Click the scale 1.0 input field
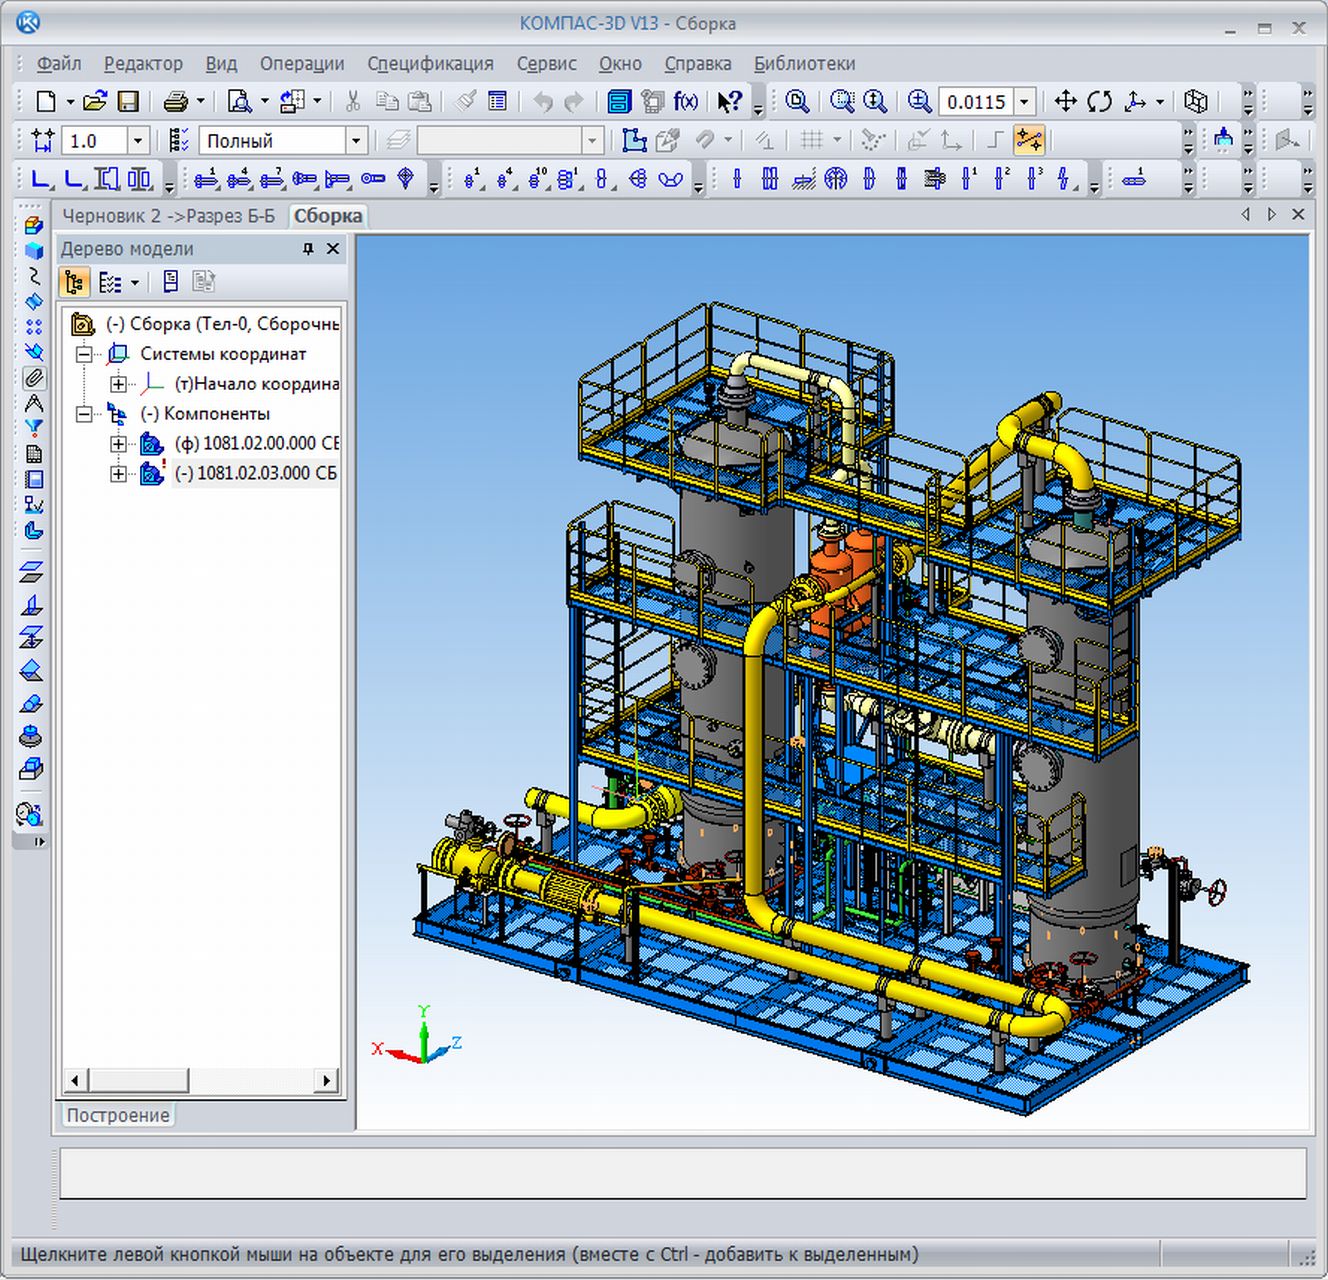The height and width of the screenshot is (1280, 1328). pyautogui.click(x=94, y=141)
